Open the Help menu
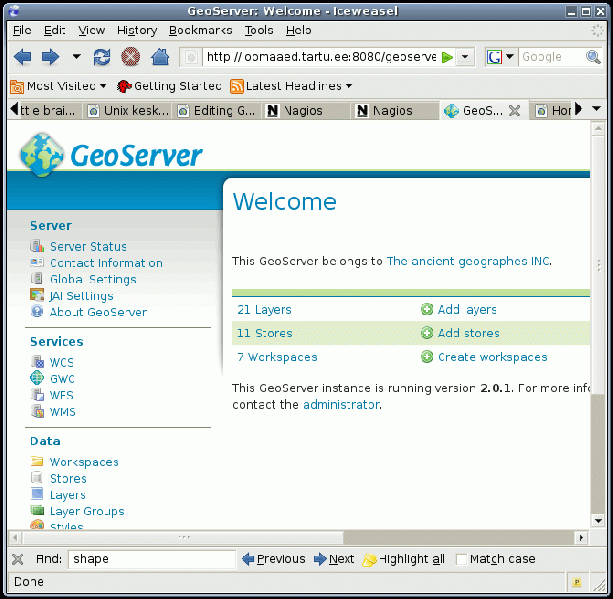 coord(298,30)
